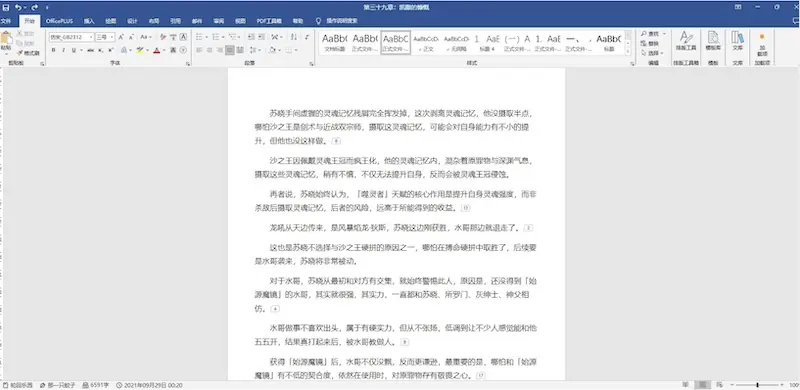
Task: Open the Font dialog launcher
Action: [x=188, y=64]
